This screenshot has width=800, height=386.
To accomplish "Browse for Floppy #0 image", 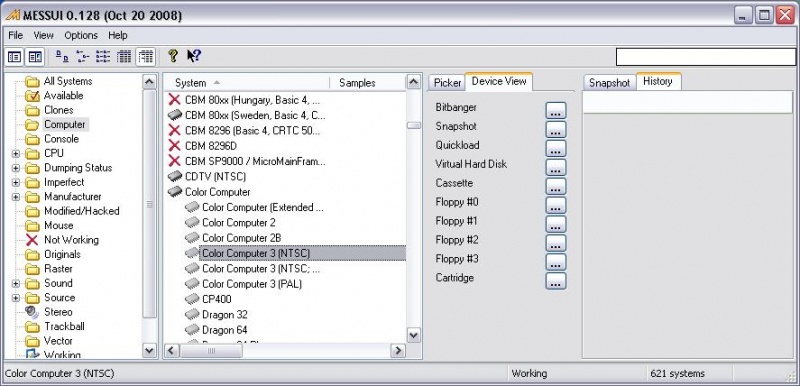I will (x=556, y=205).
